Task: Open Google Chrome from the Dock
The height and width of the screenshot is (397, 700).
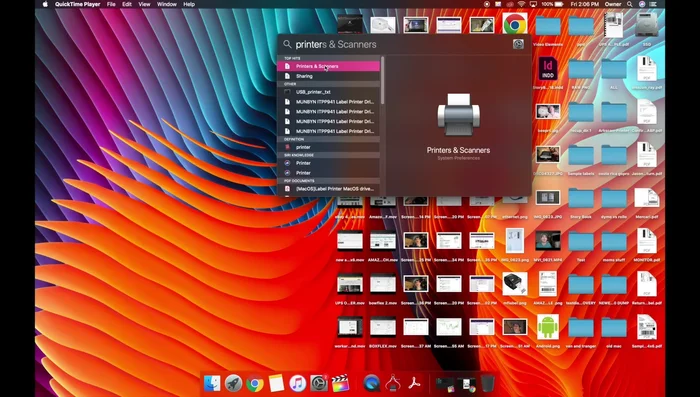Action: pyautogui.click(x=254, y=383)
